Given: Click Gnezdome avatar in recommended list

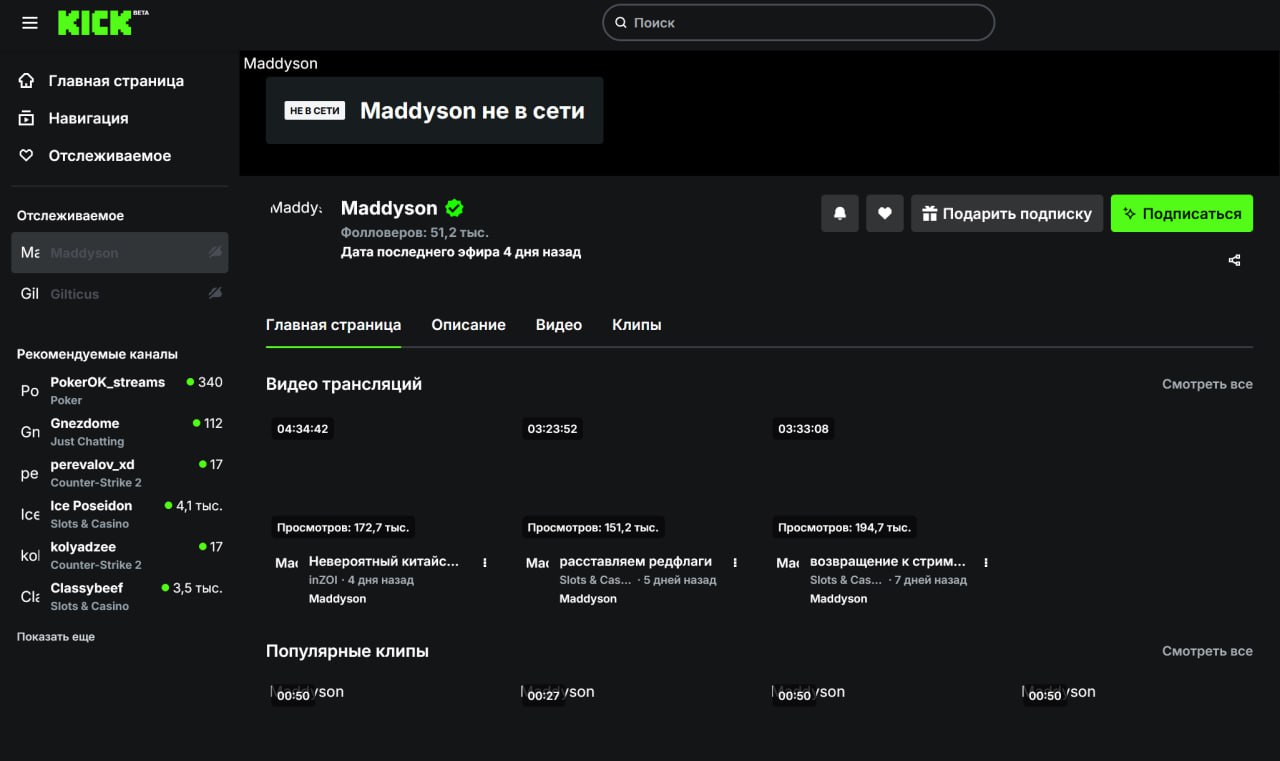Looking at the screenshot, I should (30, 432).
